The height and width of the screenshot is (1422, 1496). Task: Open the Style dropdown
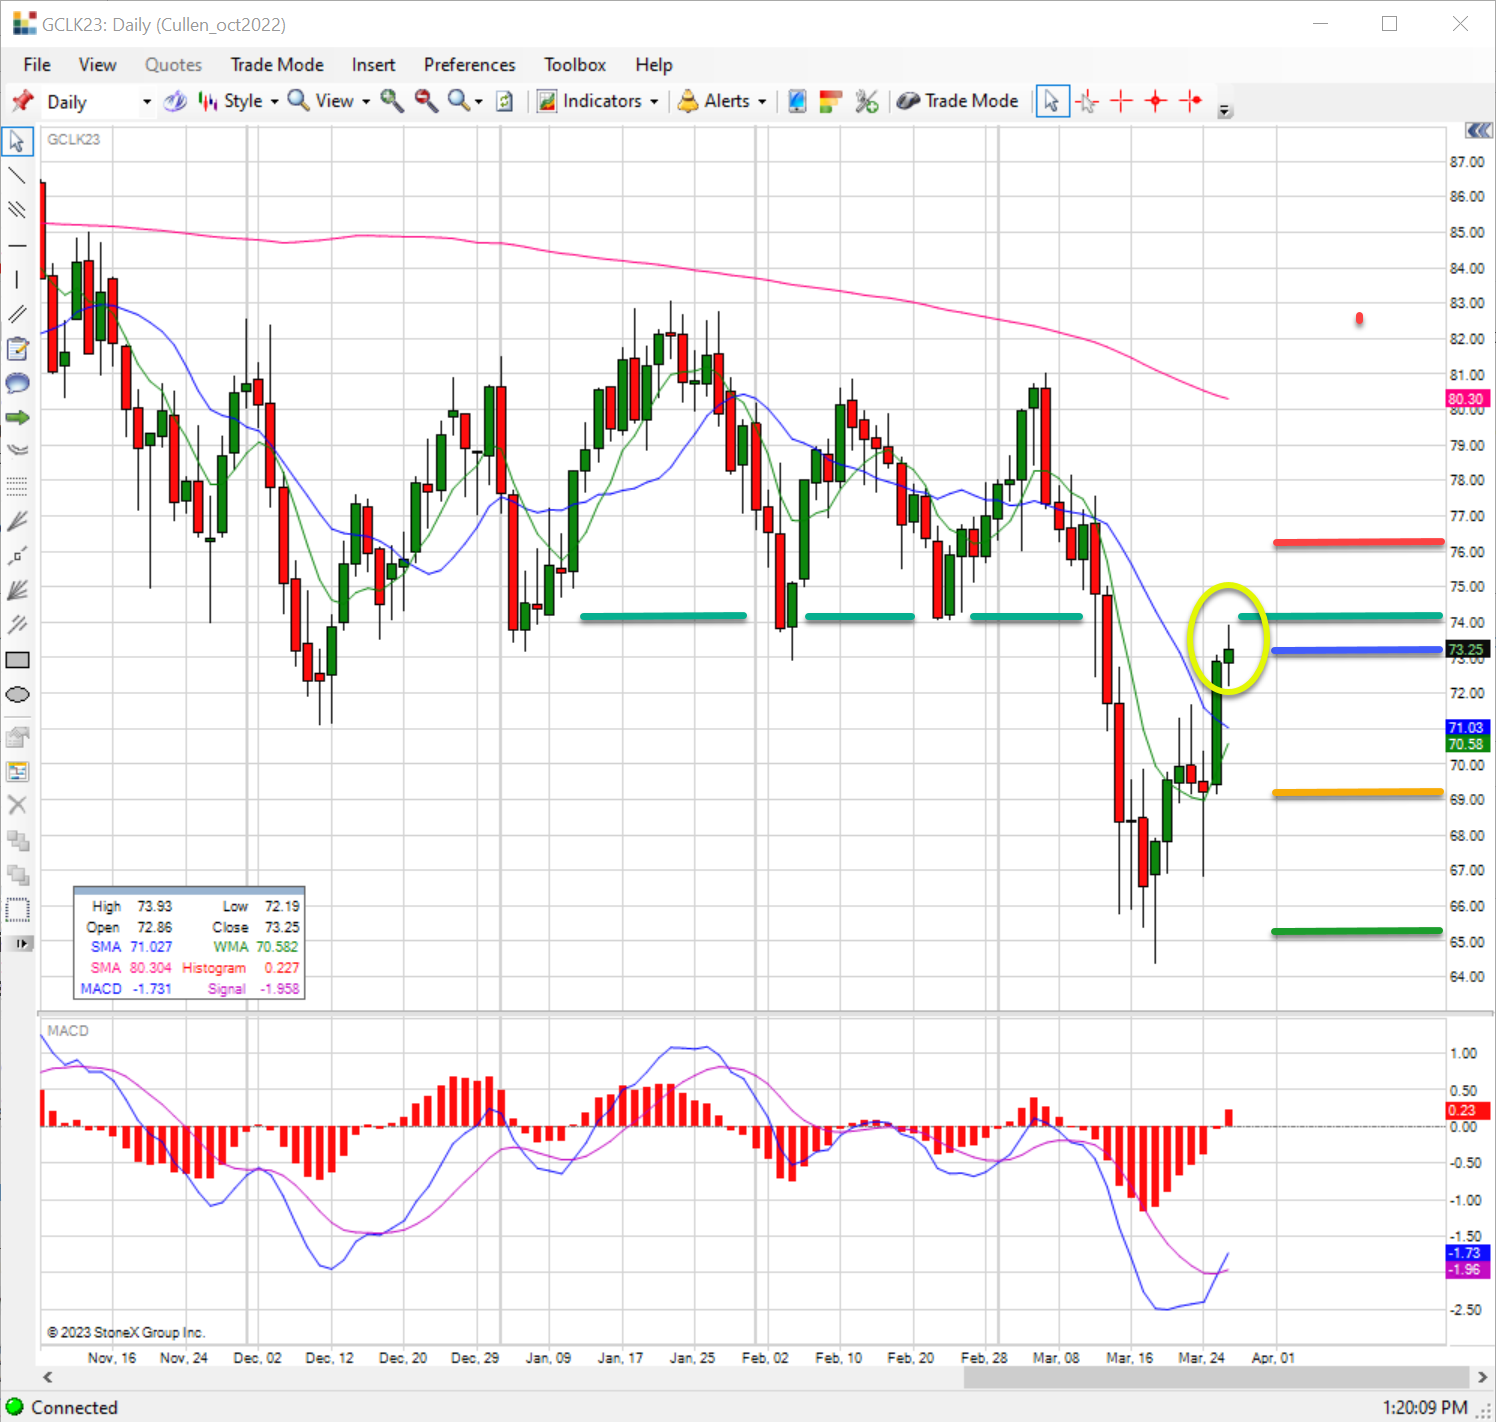pos(239,101)
